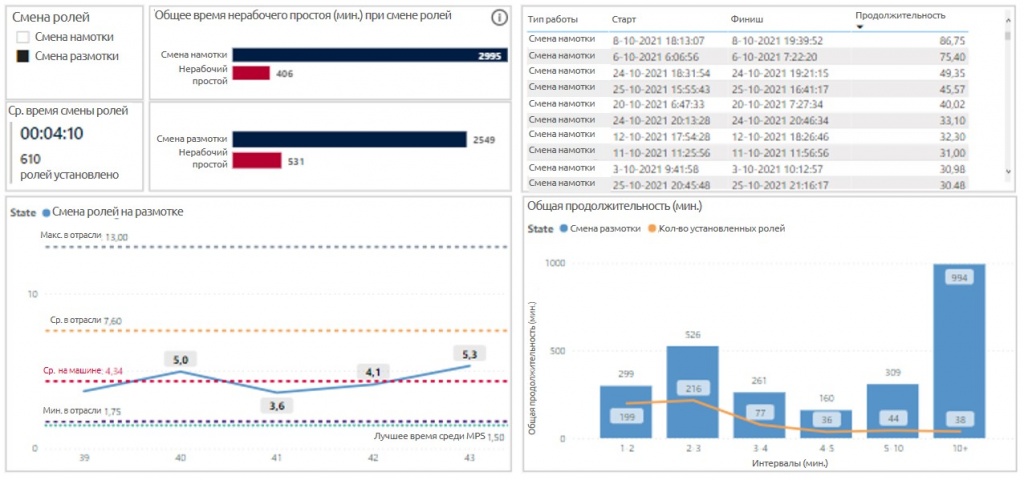
Task: Select the Старт column header
Action: click(624, 20)
